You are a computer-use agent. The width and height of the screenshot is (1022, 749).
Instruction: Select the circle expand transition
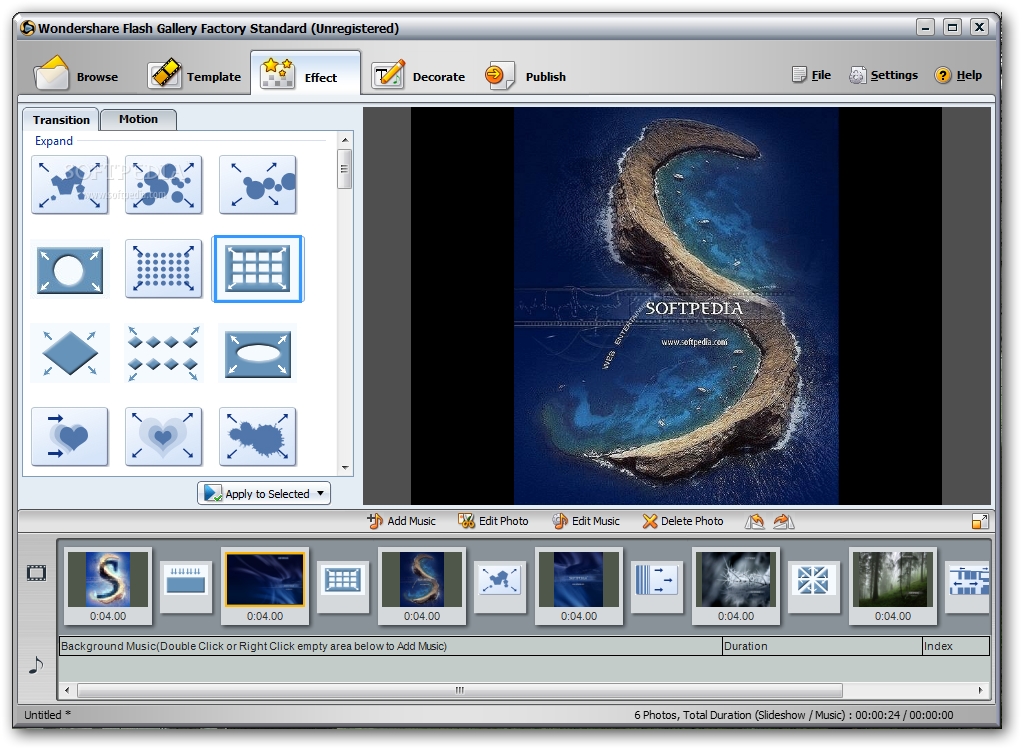pos(70,269)
